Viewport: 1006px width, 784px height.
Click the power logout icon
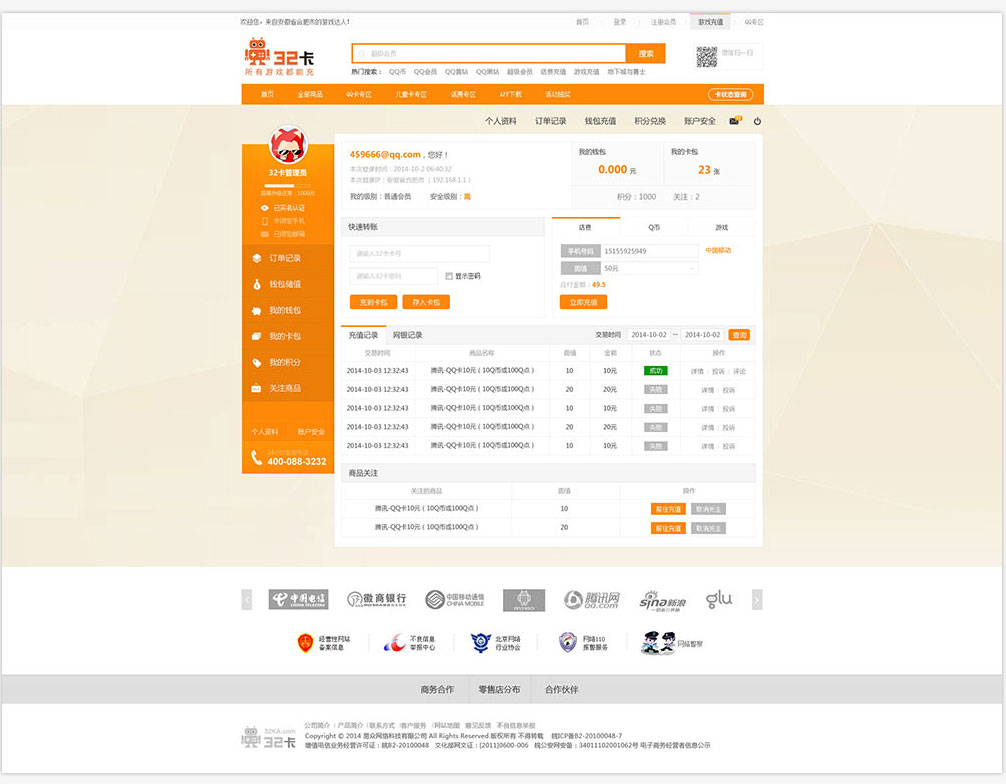pos(757,121)
